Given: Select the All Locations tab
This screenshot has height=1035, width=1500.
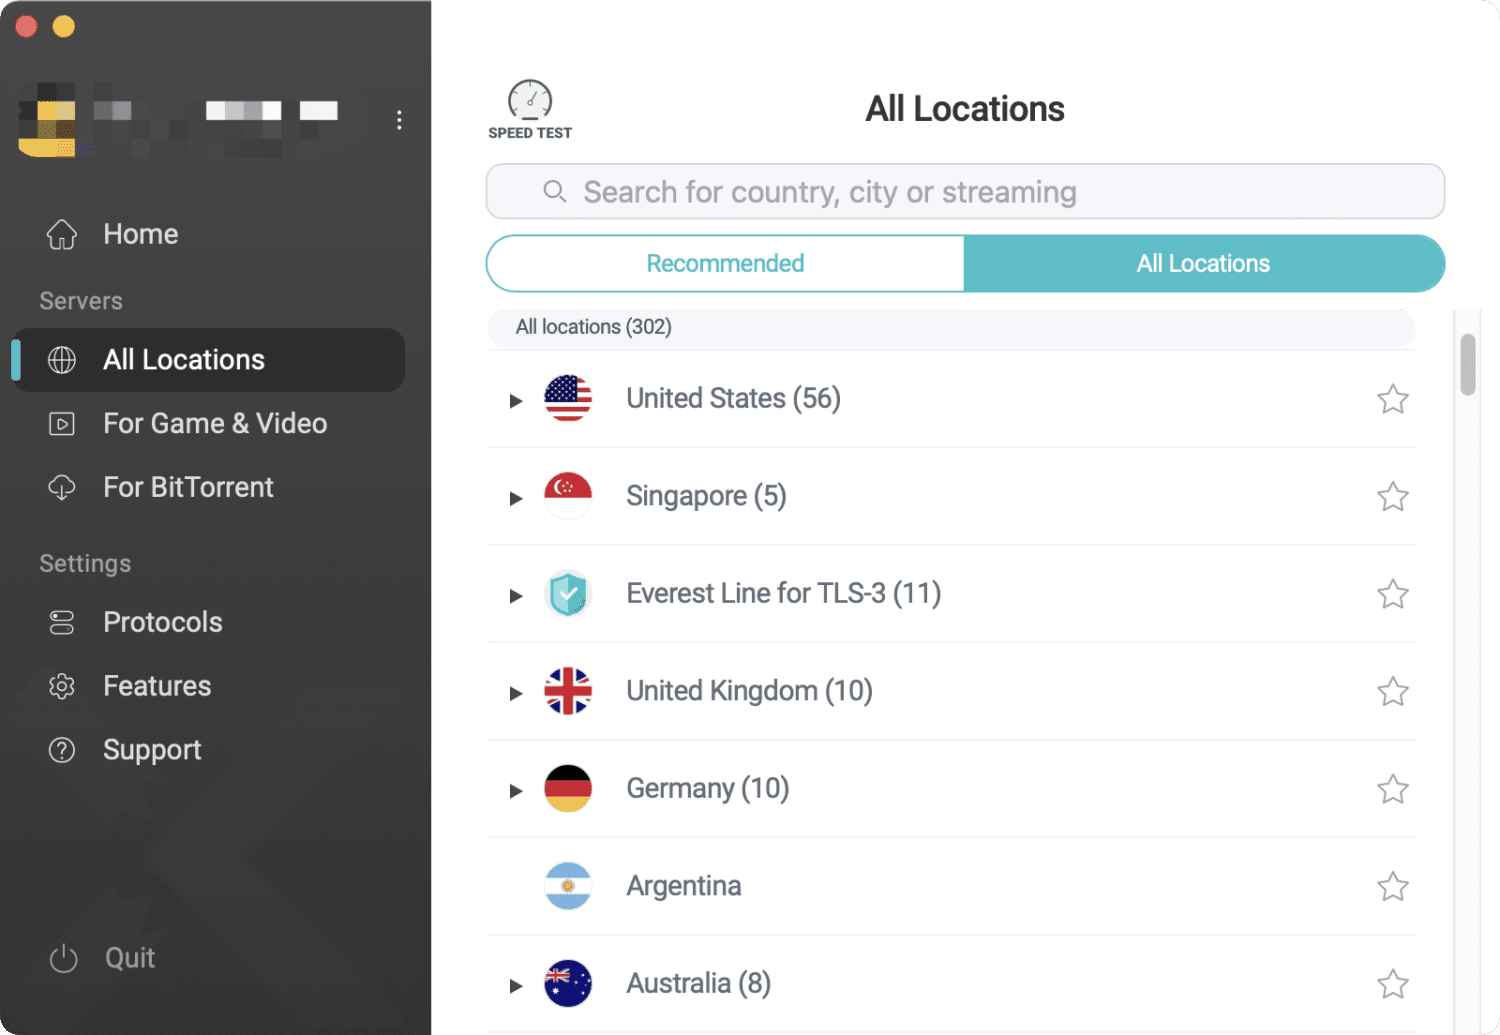Looking at the screenshot, I should pos(1203,264).
